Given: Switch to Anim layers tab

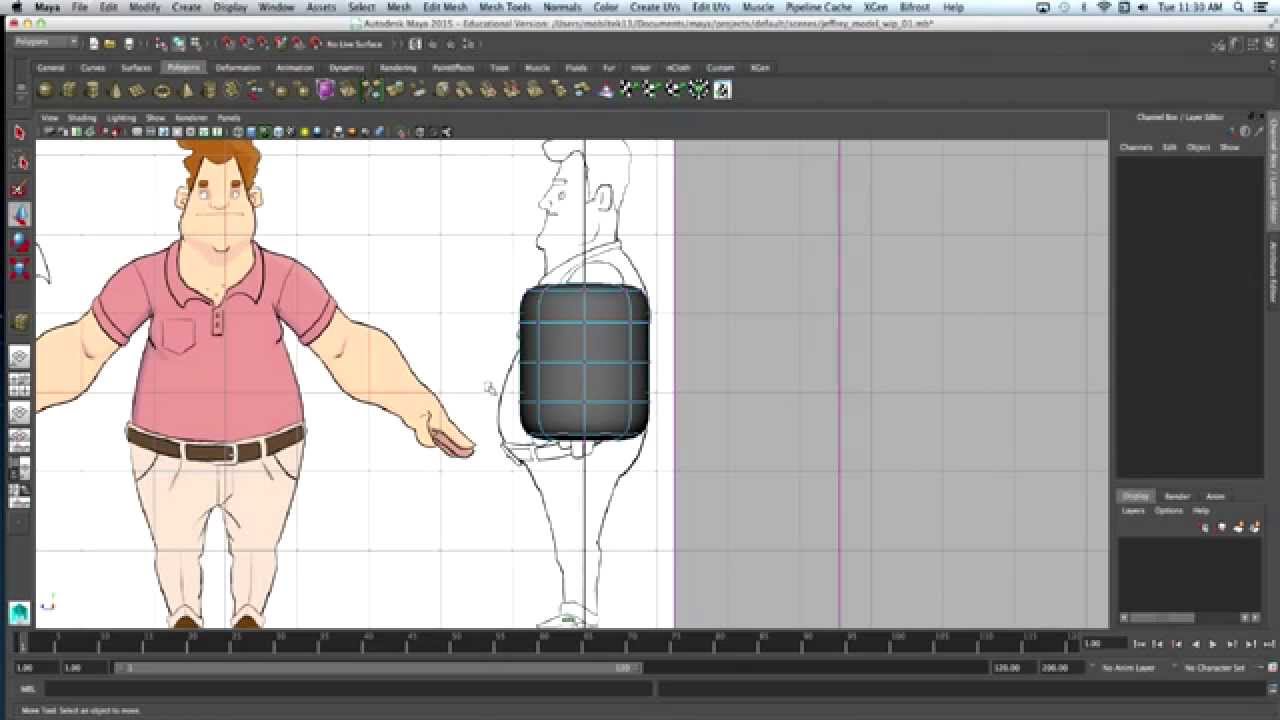Looking at the screenshot, I should click(1215, 496).
